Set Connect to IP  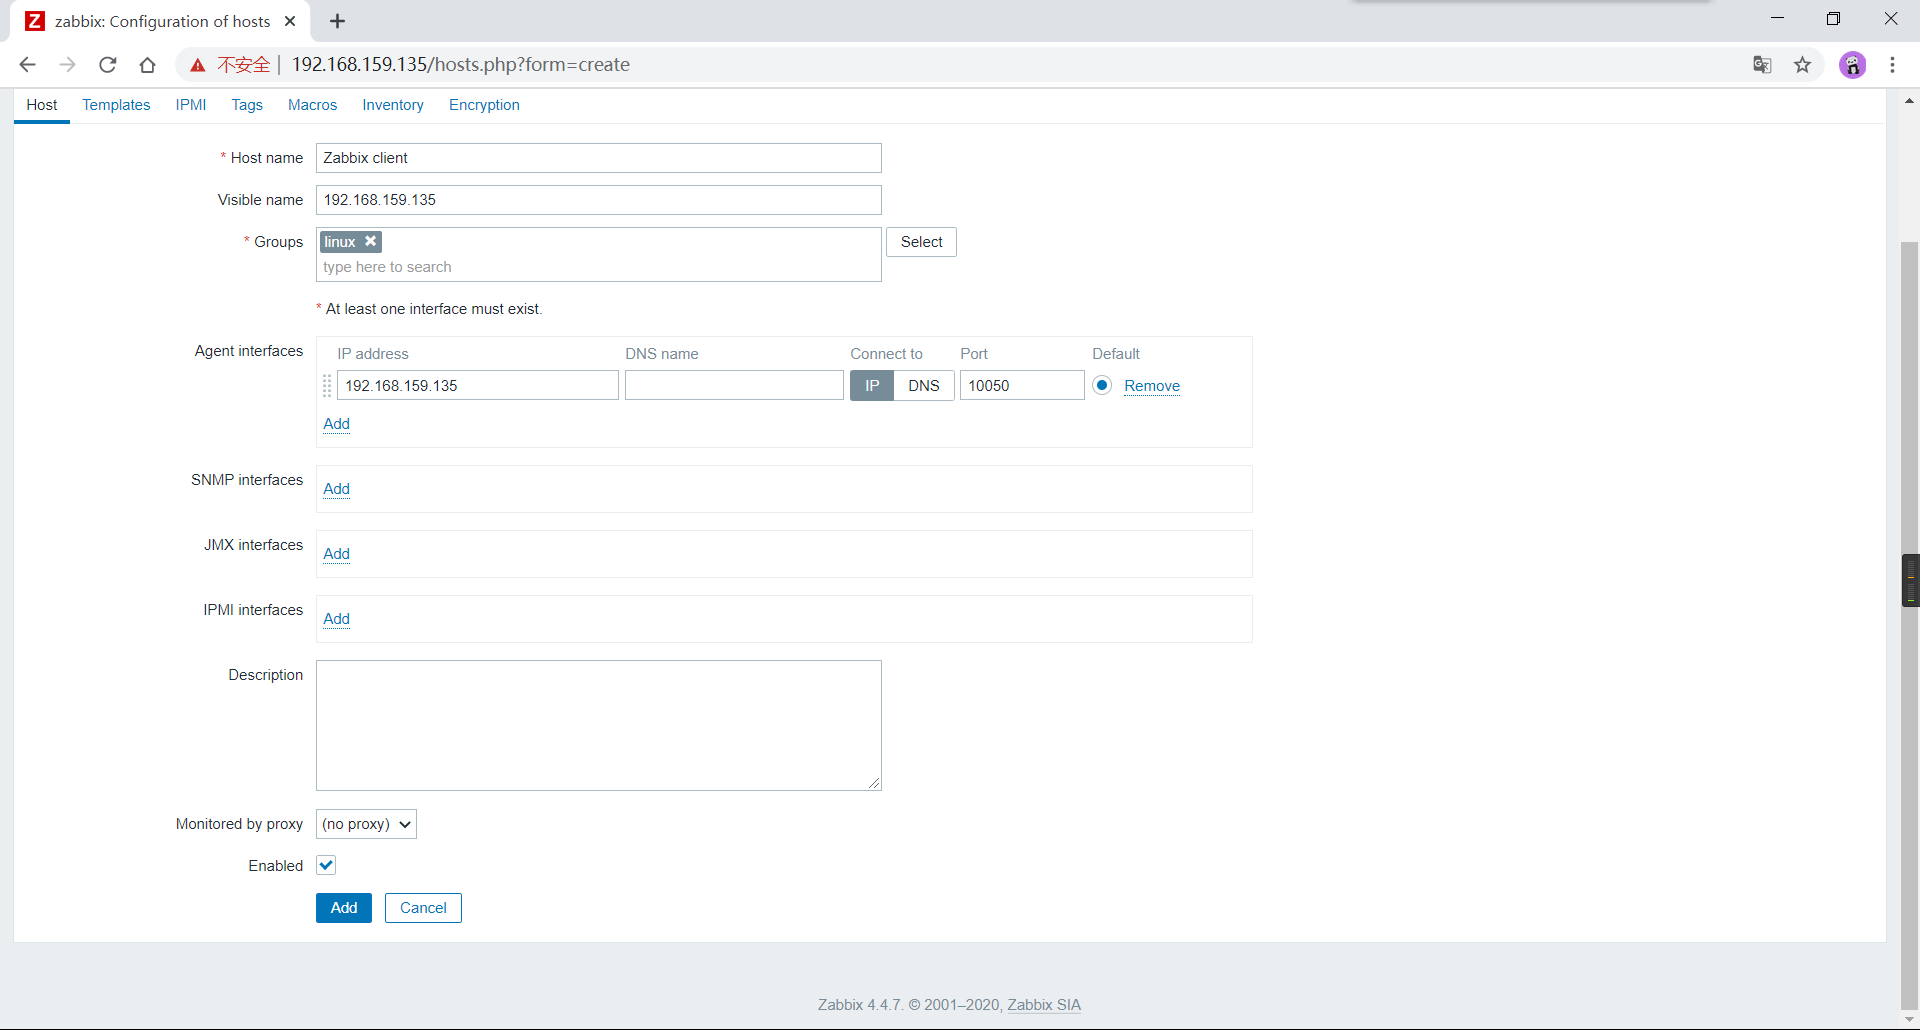point(872,386)
